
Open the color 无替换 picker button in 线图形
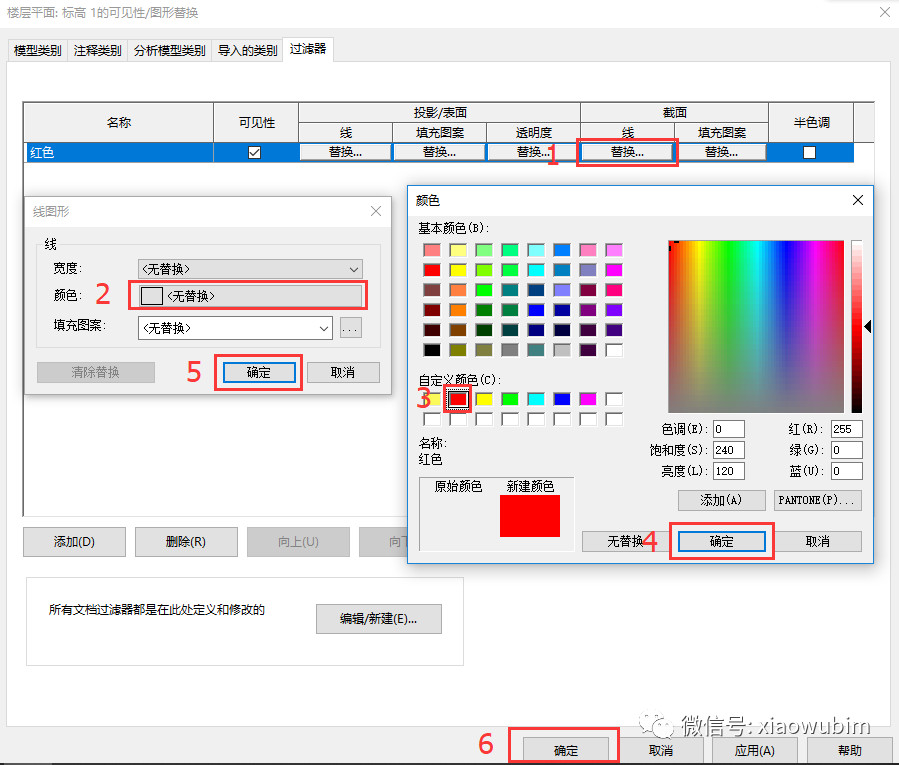click(250, 296)
